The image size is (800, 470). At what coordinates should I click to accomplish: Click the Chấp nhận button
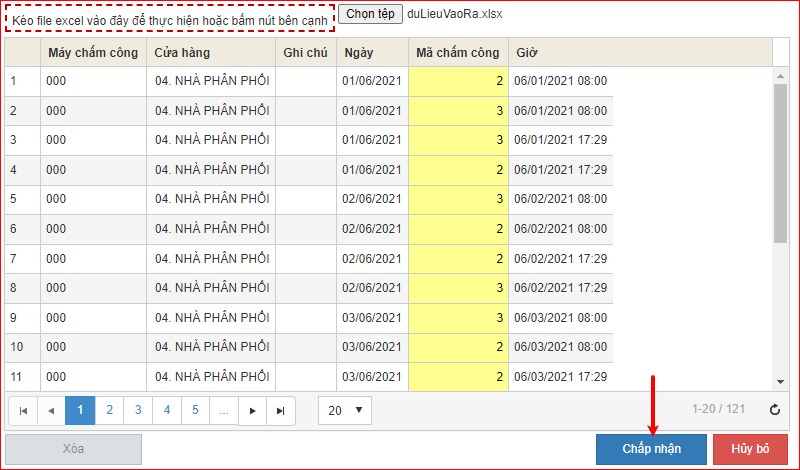click(652, 449)
